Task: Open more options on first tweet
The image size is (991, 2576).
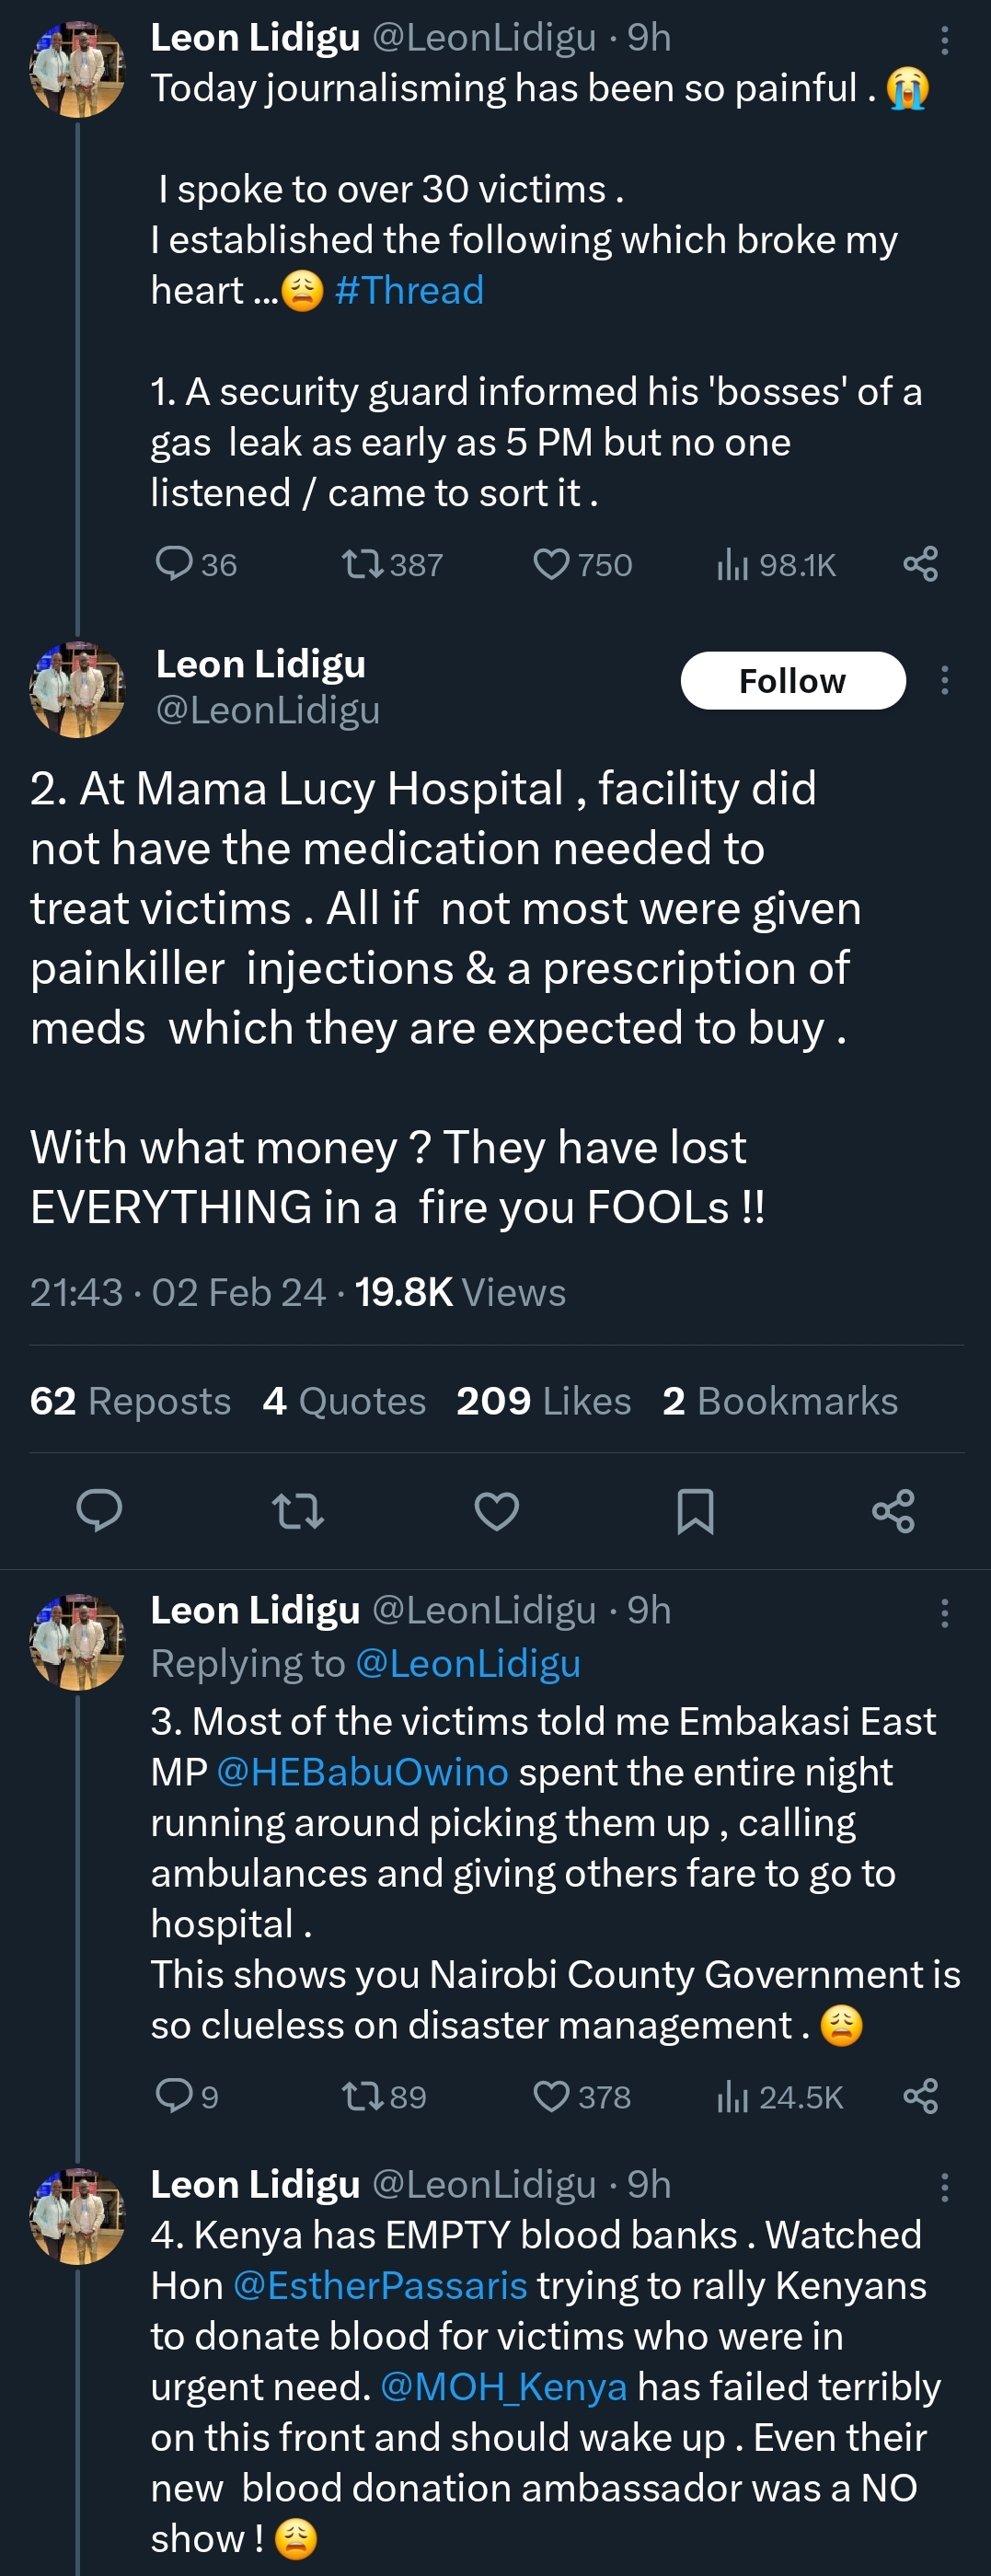Action: pos(944,40)
